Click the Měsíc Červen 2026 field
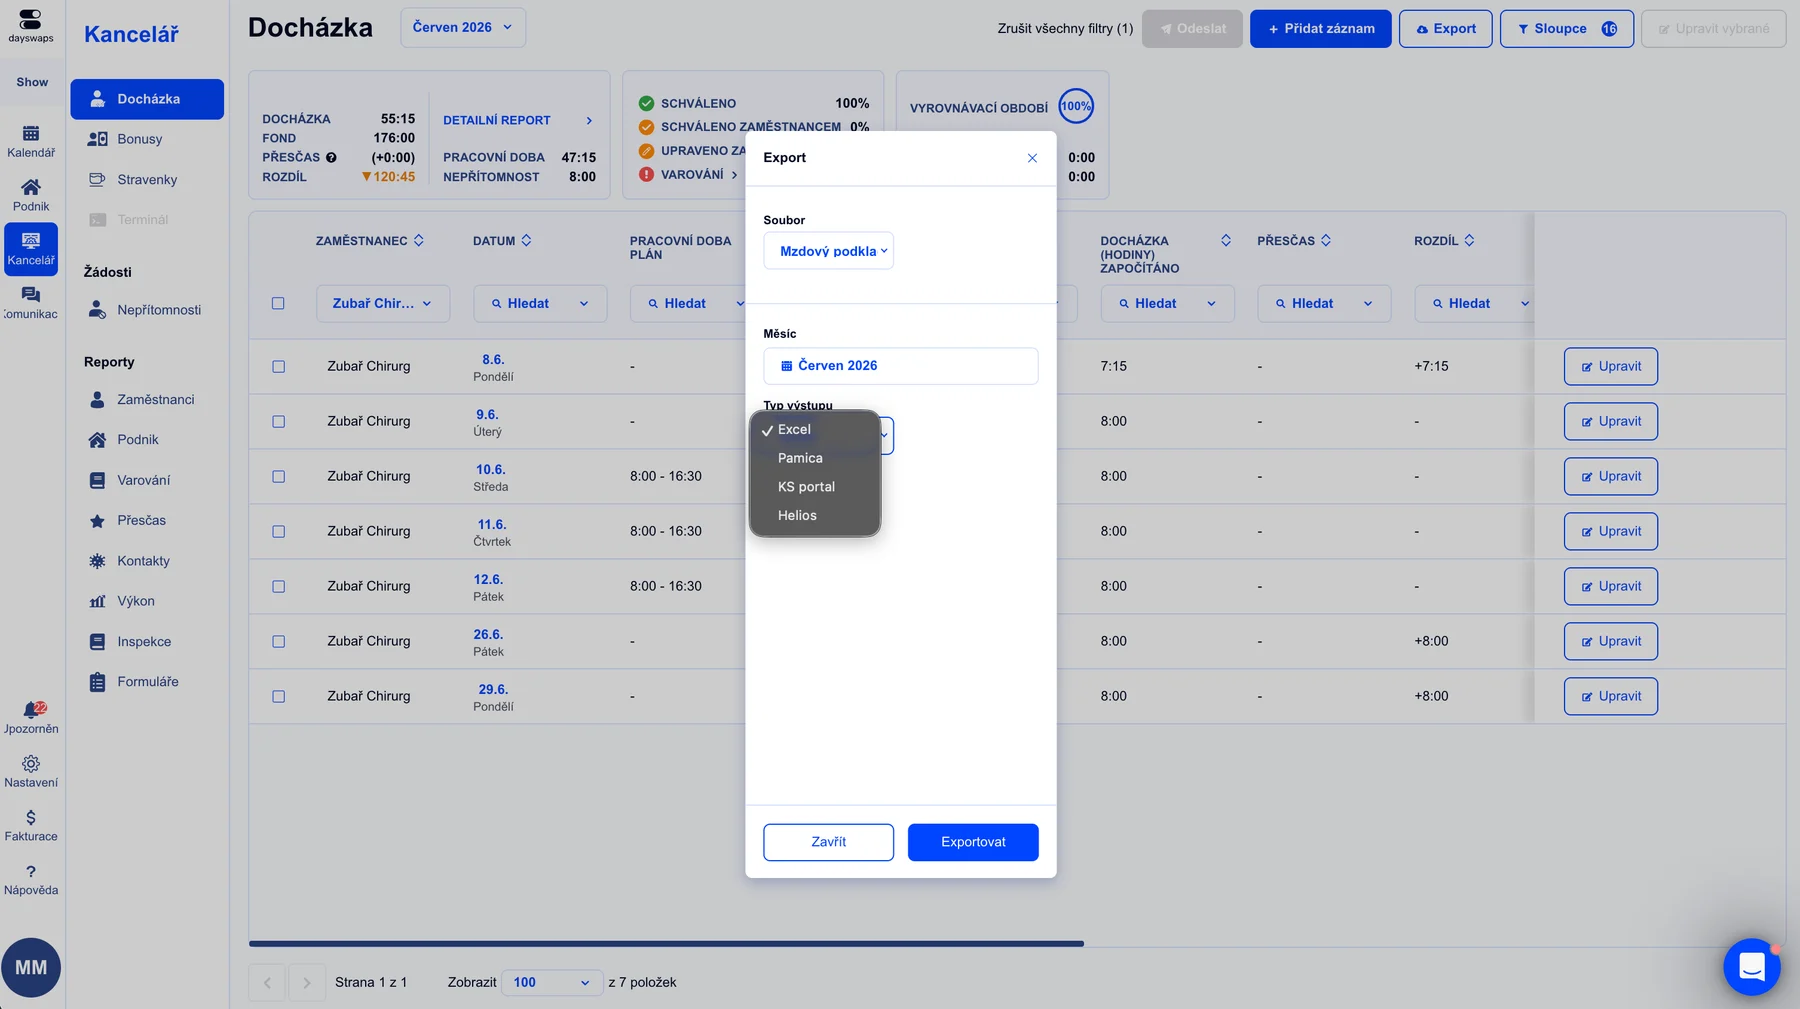The height and width of the screenshot is (1009, 1800). [901, 366]
